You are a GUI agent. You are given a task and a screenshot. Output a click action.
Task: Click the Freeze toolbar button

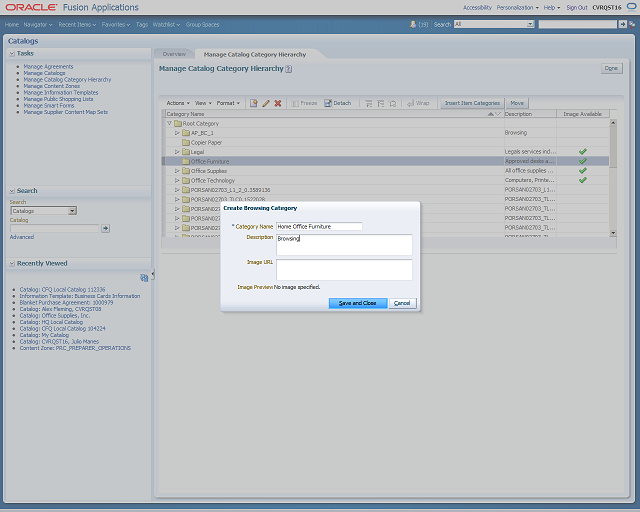coord(304,103)
